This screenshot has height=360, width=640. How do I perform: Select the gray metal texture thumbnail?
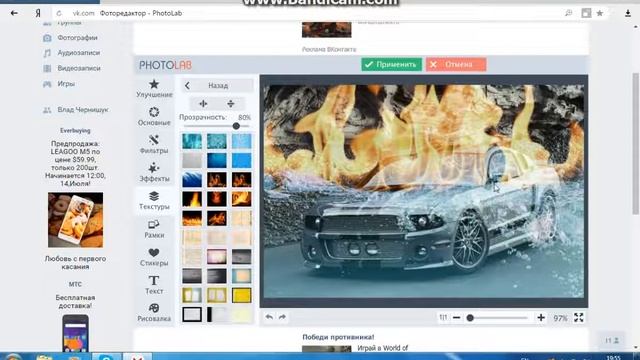click(192, 160)
